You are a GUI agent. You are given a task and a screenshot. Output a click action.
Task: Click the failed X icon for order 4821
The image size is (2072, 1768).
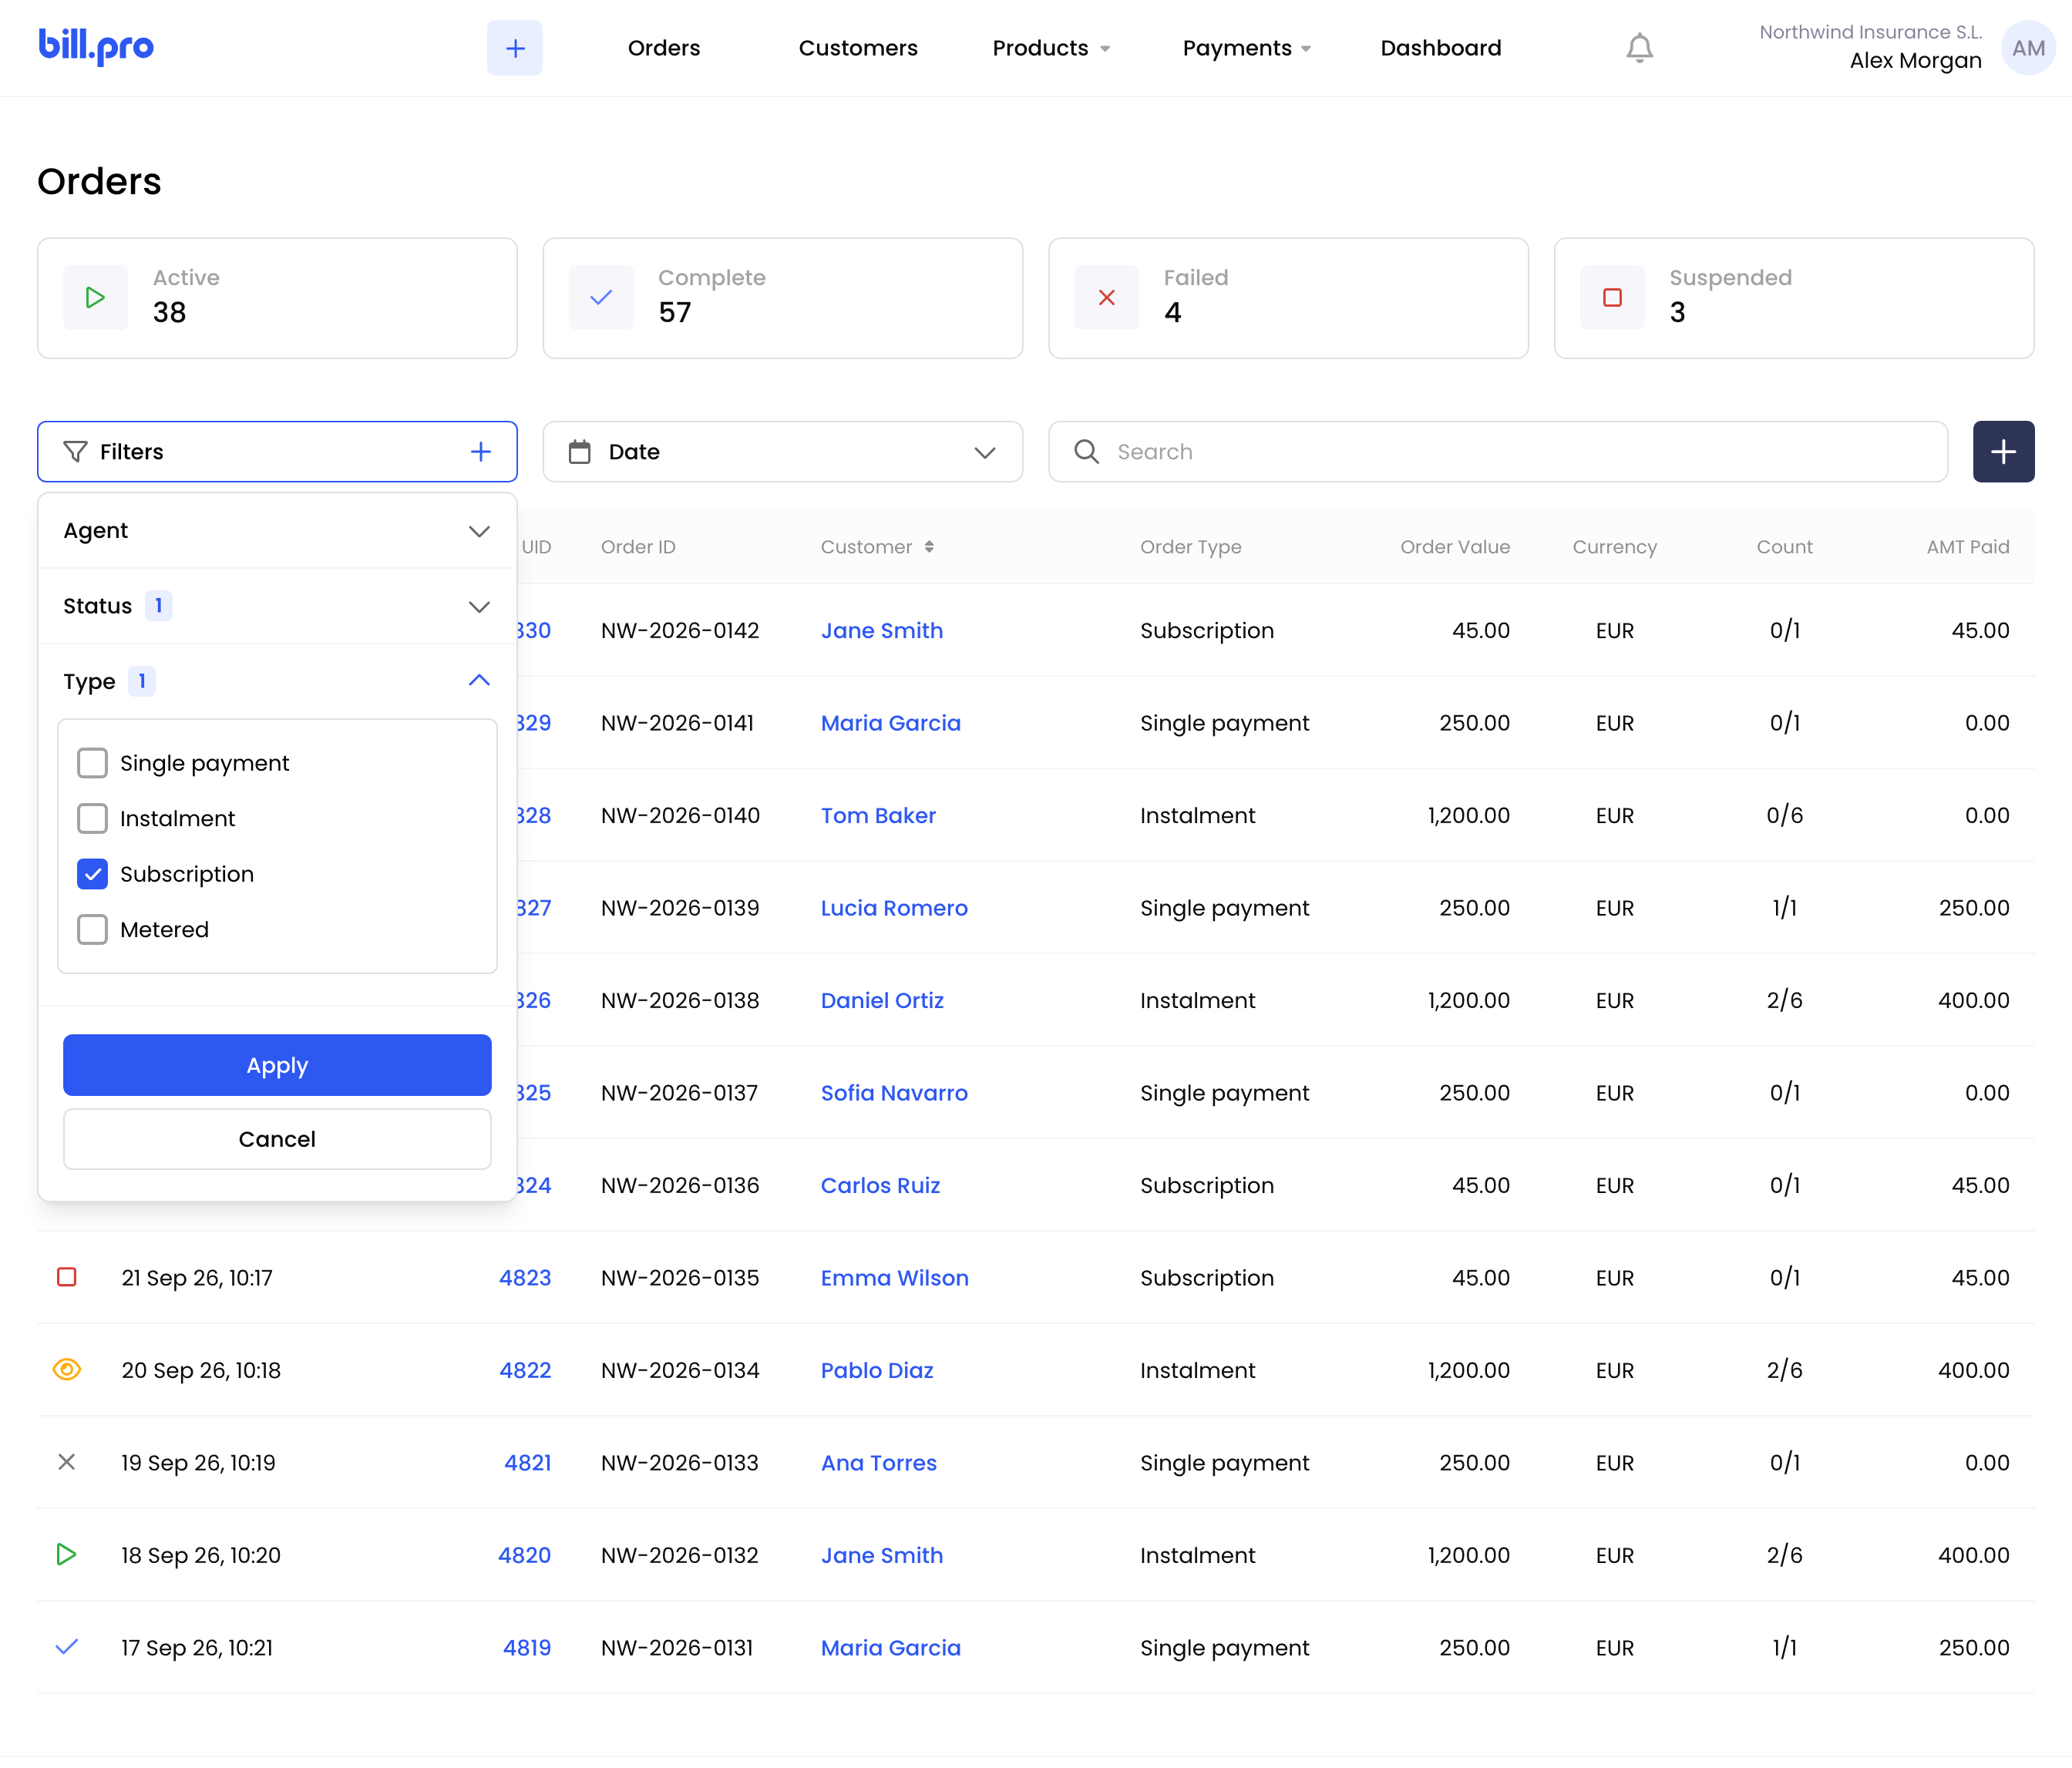67,1463
